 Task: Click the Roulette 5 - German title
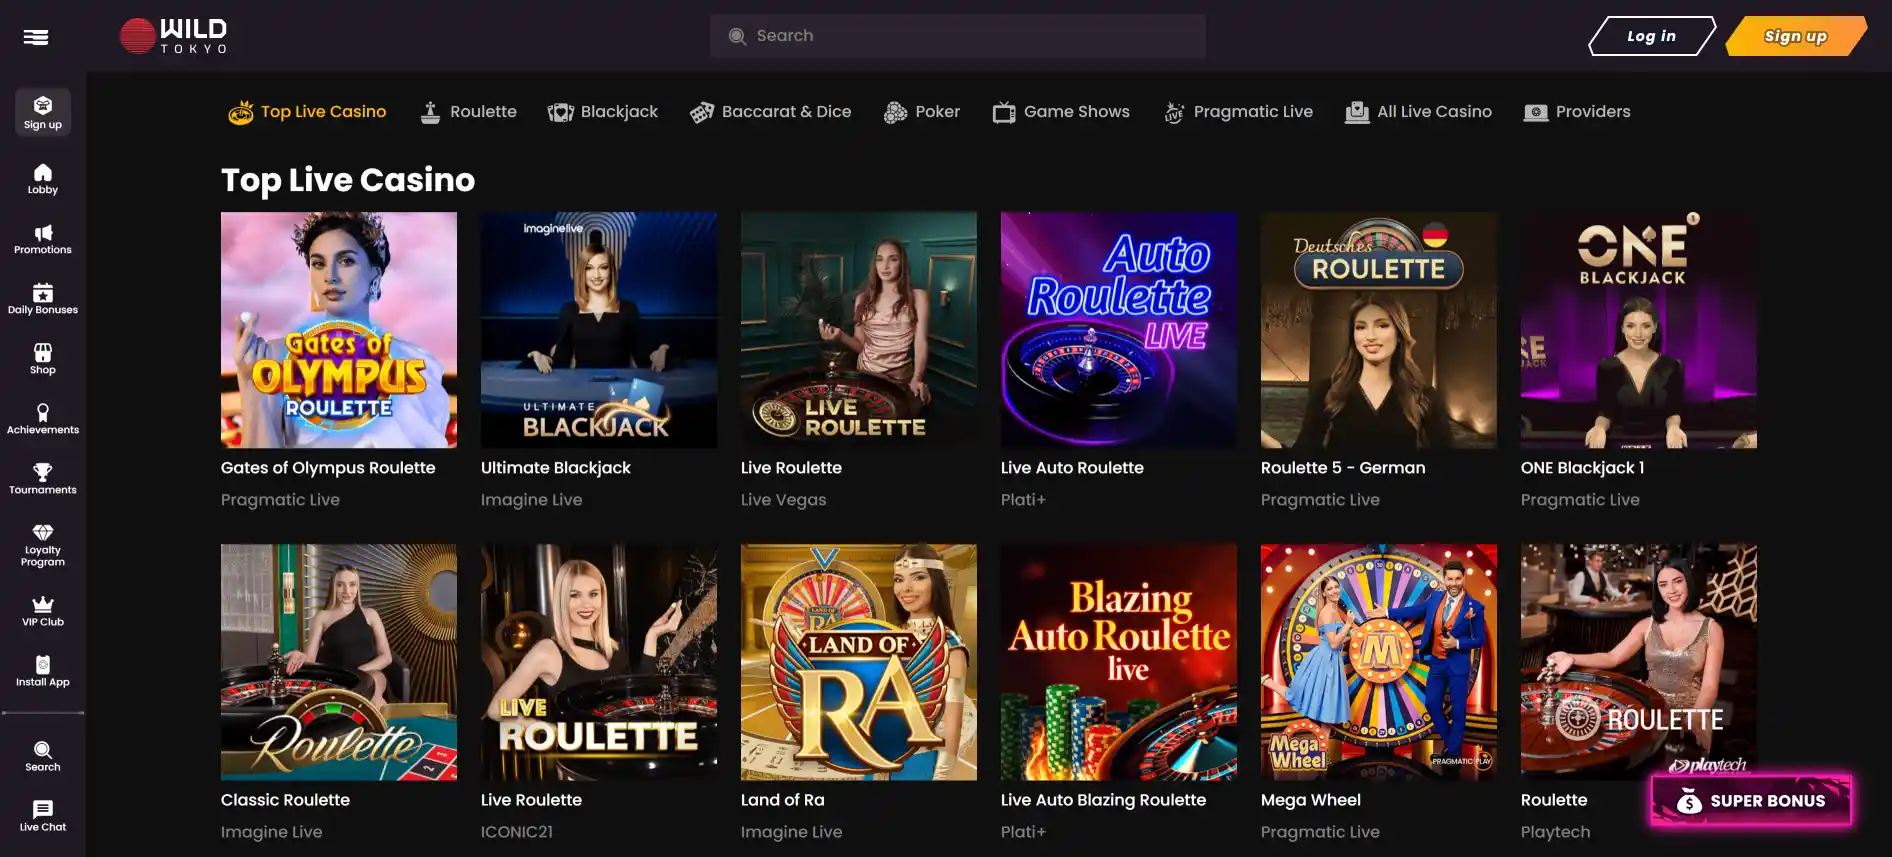tap(1343, 468)
